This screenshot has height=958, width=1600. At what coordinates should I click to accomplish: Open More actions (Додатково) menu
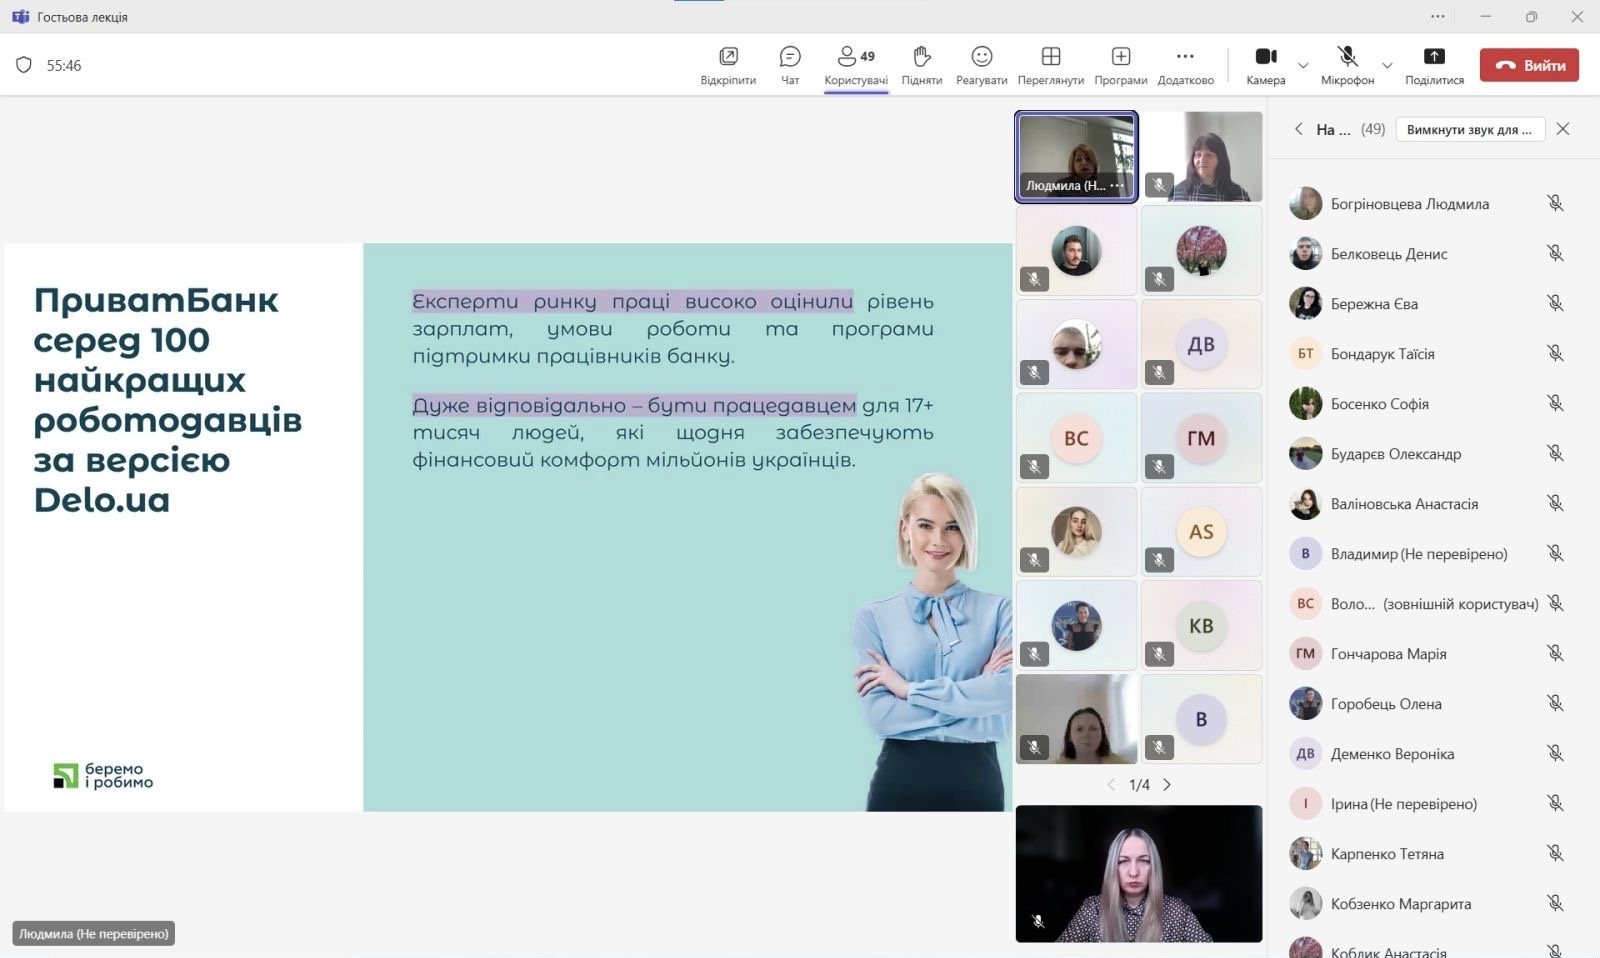[1185, 65]
